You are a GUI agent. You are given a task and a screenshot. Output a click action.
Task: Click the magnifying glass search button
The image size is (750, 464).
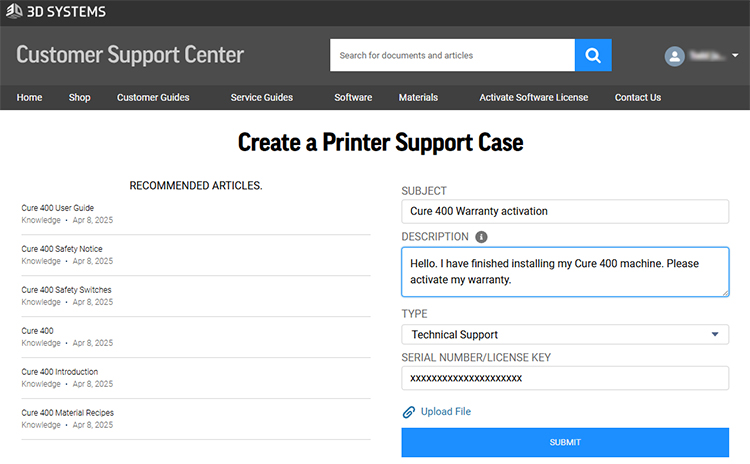click(592, 55)
